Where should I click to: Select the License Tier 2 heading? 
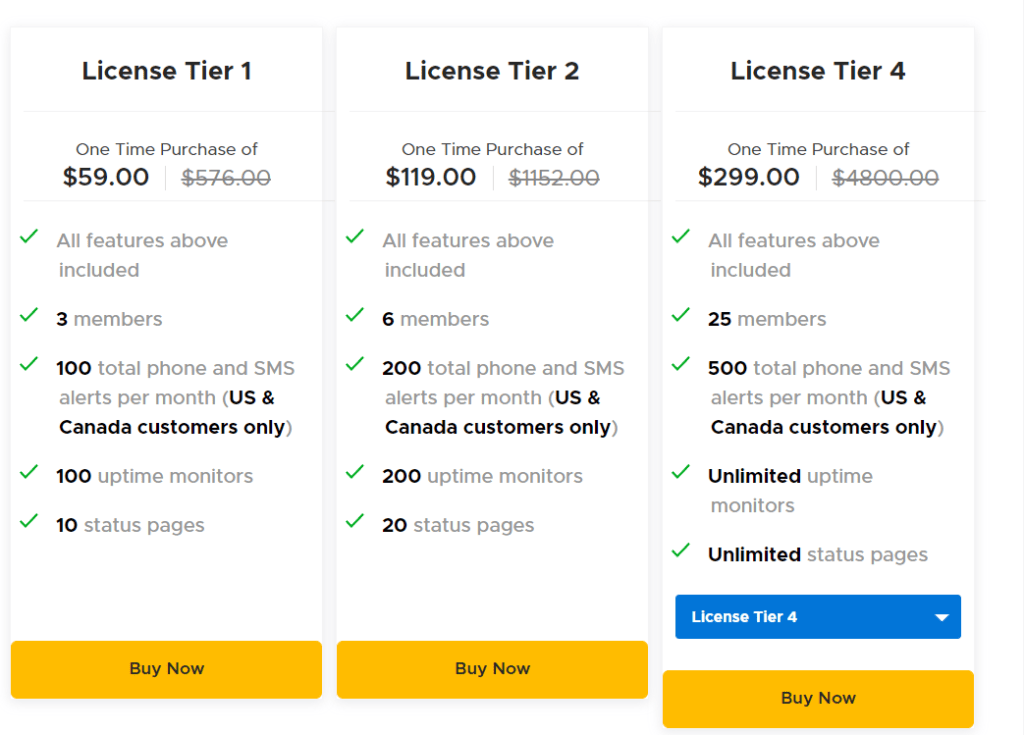pyautogui.click(x=492, y=71)
